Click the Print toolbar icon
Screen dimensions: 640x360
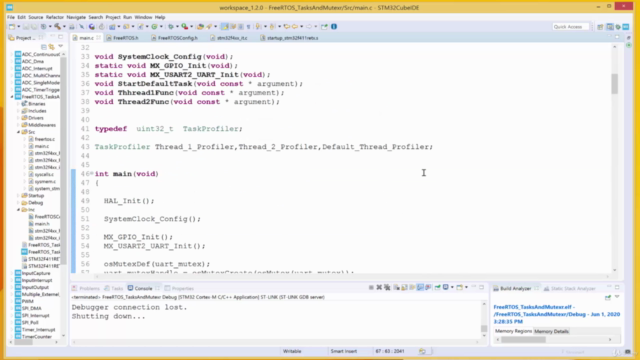(x=71, y=27)
